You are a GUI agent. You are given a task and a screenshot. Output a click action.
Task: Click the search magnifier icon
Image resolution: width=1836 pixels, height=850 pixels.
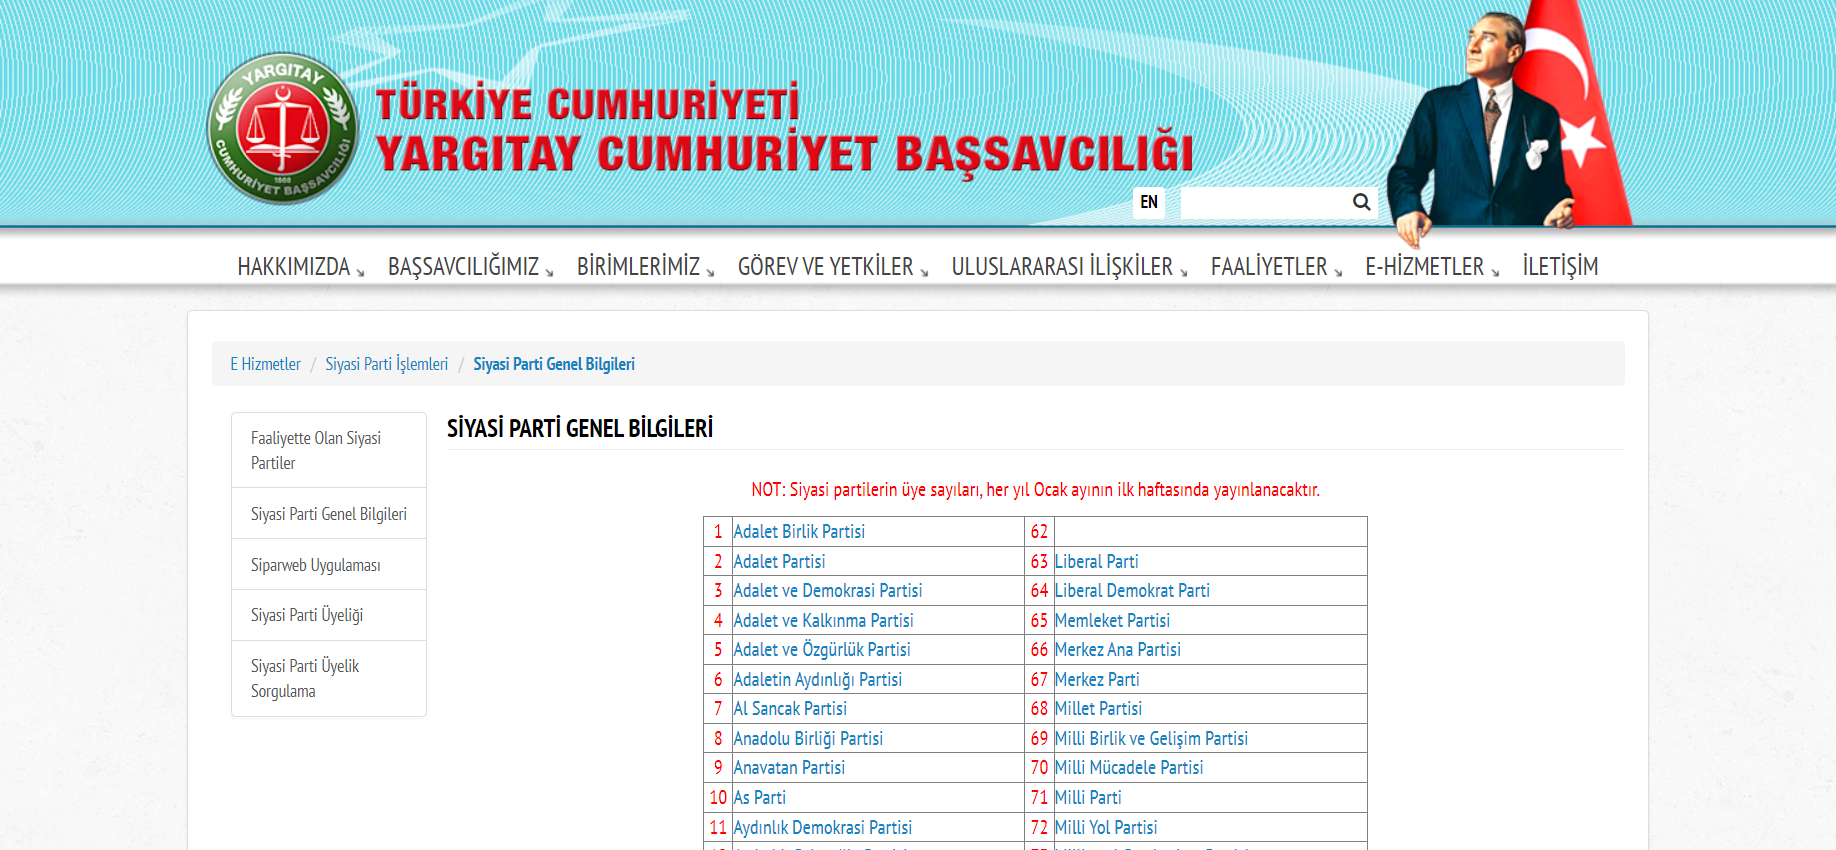click(1361, 202)
